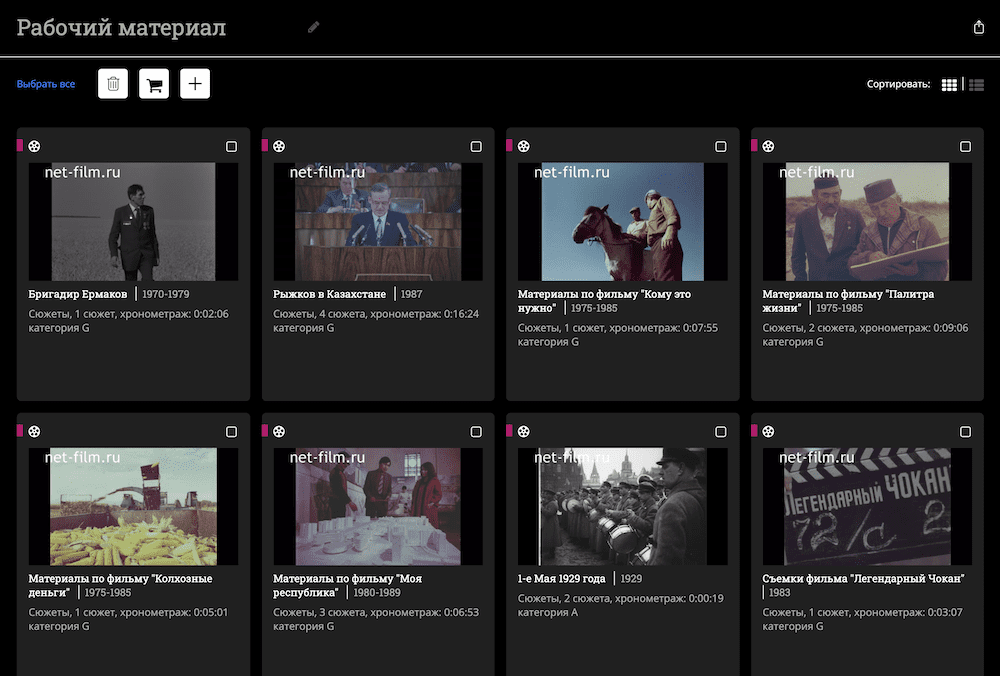Image resolution: width=1000 pixels, height=676 pixels.
Task: Click the pink marker on Палитра жизни card
Action: pyautogui.click(x=754, y=146)
